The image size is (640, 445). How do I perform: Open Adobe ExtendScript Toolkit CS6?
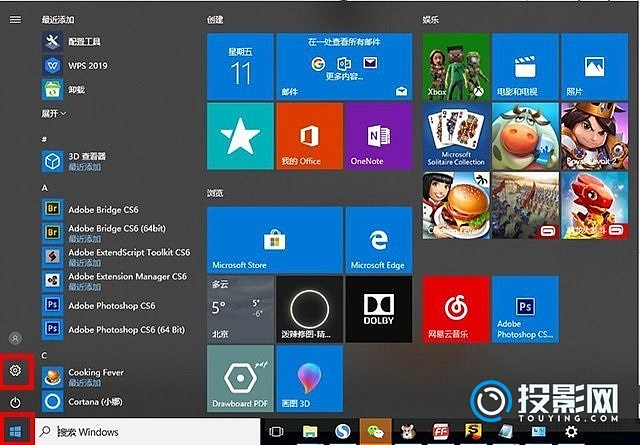pos(116,257)
